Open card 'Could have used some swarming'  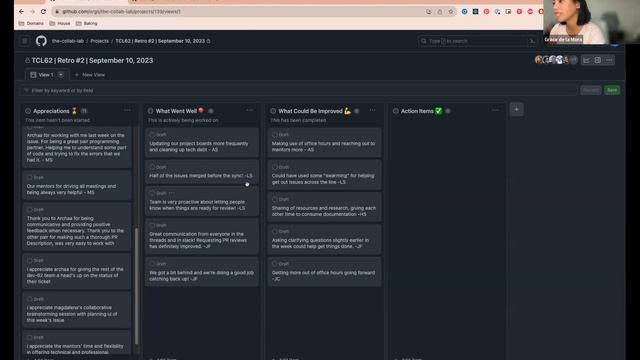pos(324,176)
